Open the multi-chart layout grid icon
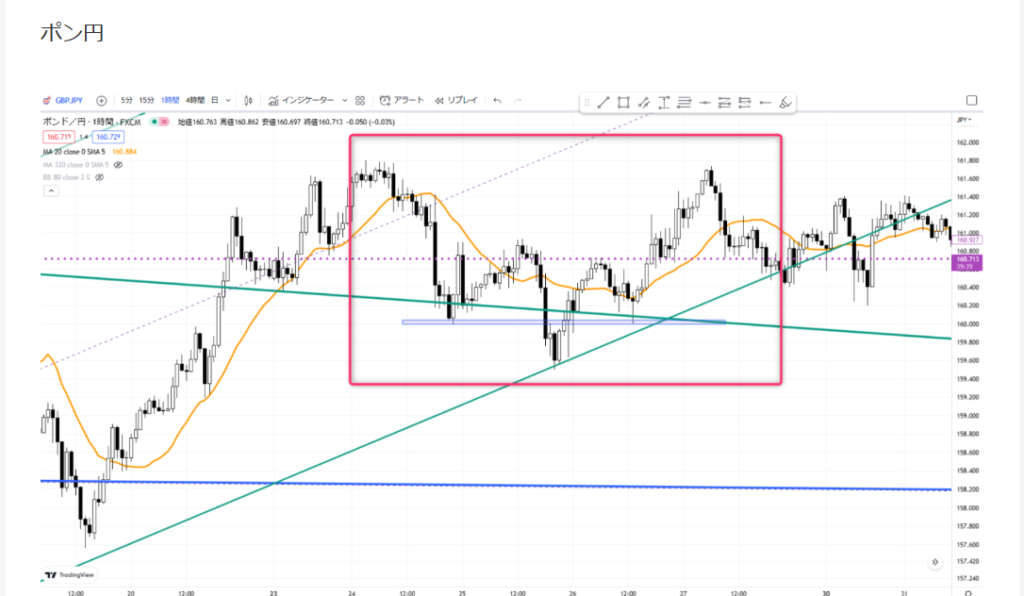 click(359, 100)
